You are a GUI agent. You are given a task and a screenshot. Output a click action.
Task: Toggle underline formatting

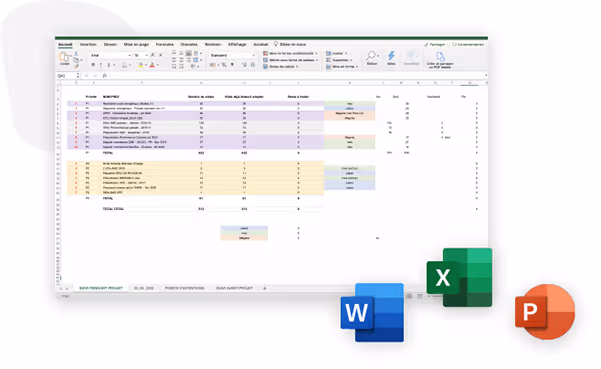(x=109, y=65)
